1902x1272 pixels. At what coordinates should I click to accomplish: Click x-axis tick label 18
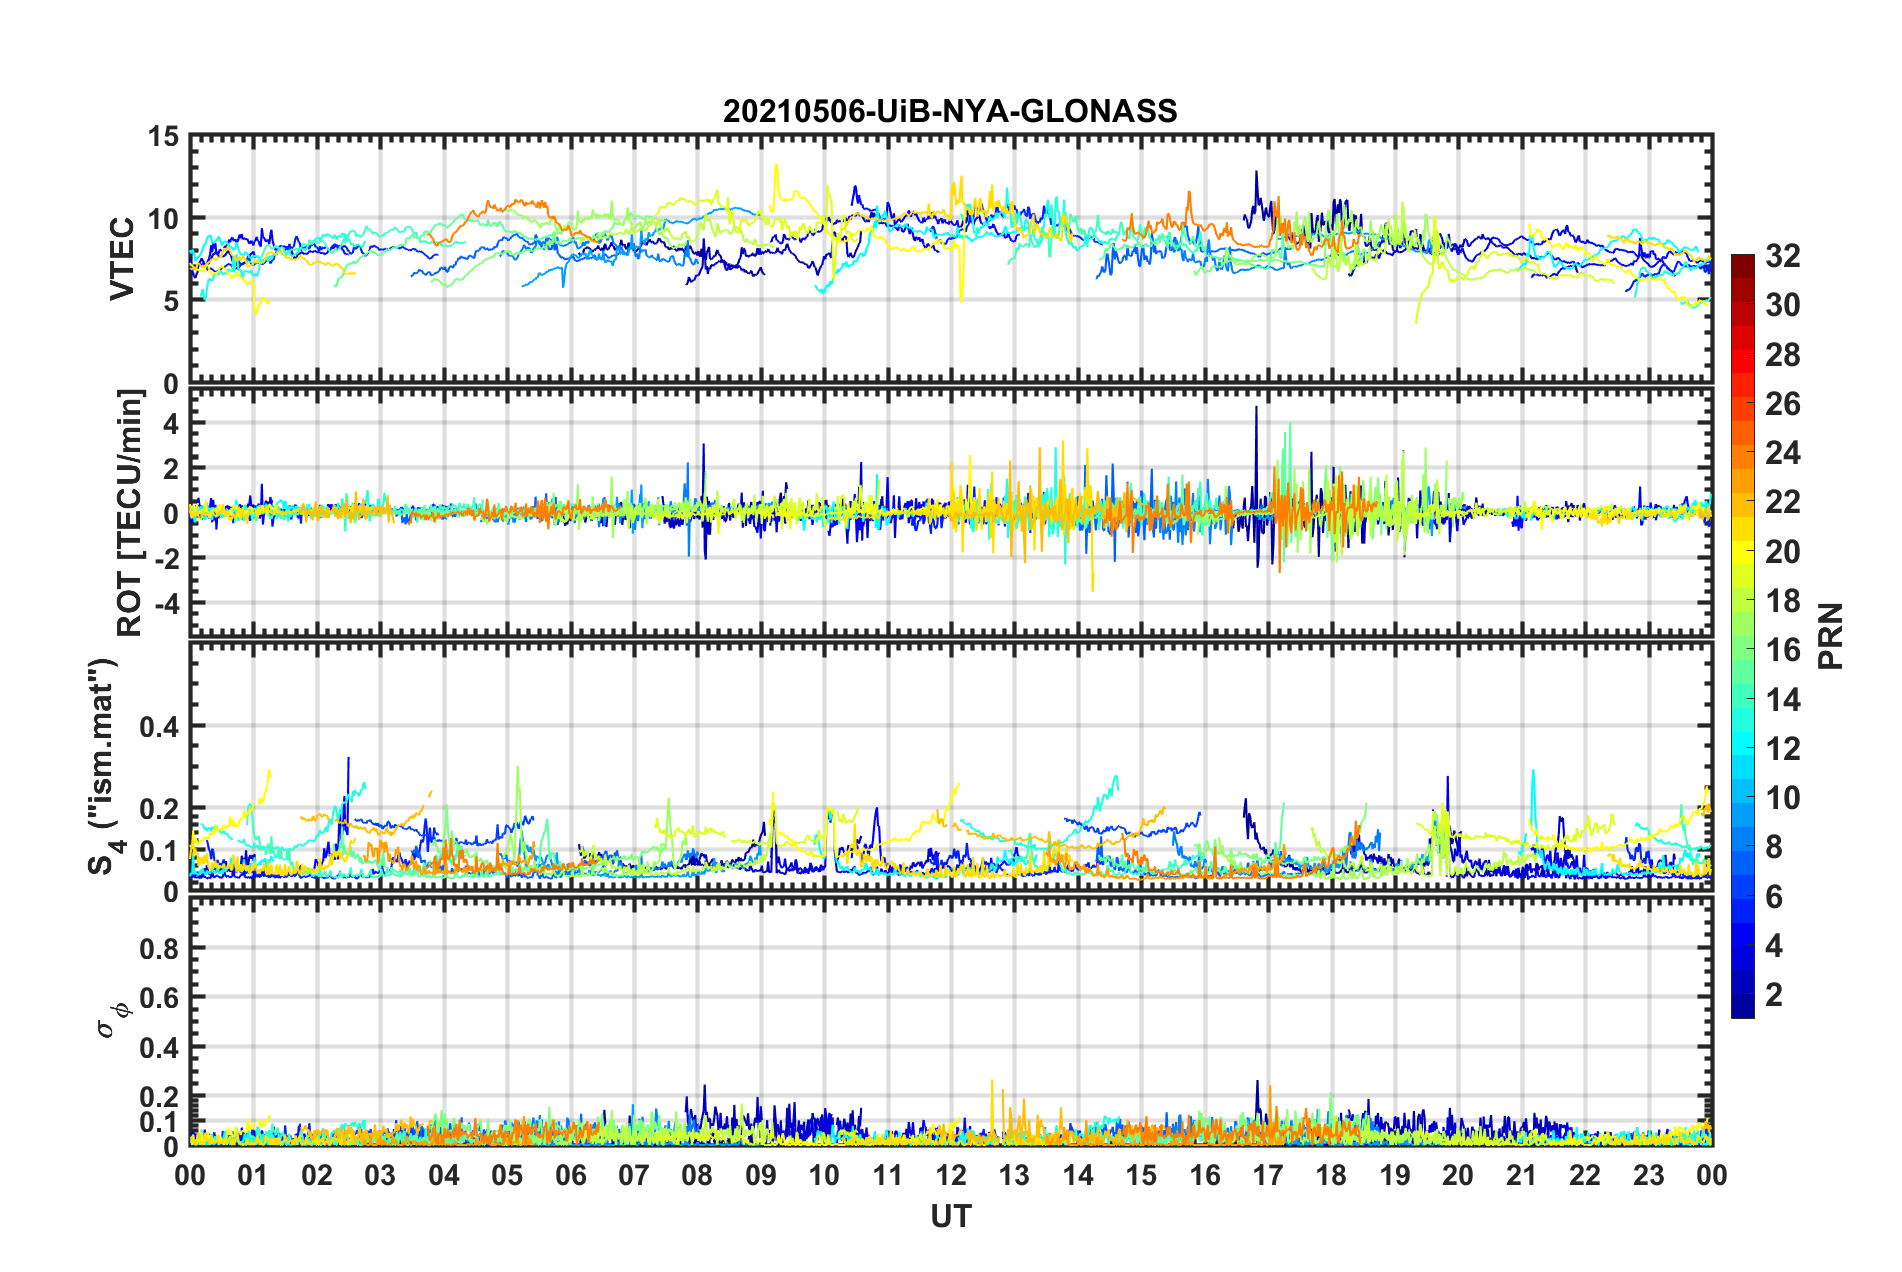[1332, 1175]
